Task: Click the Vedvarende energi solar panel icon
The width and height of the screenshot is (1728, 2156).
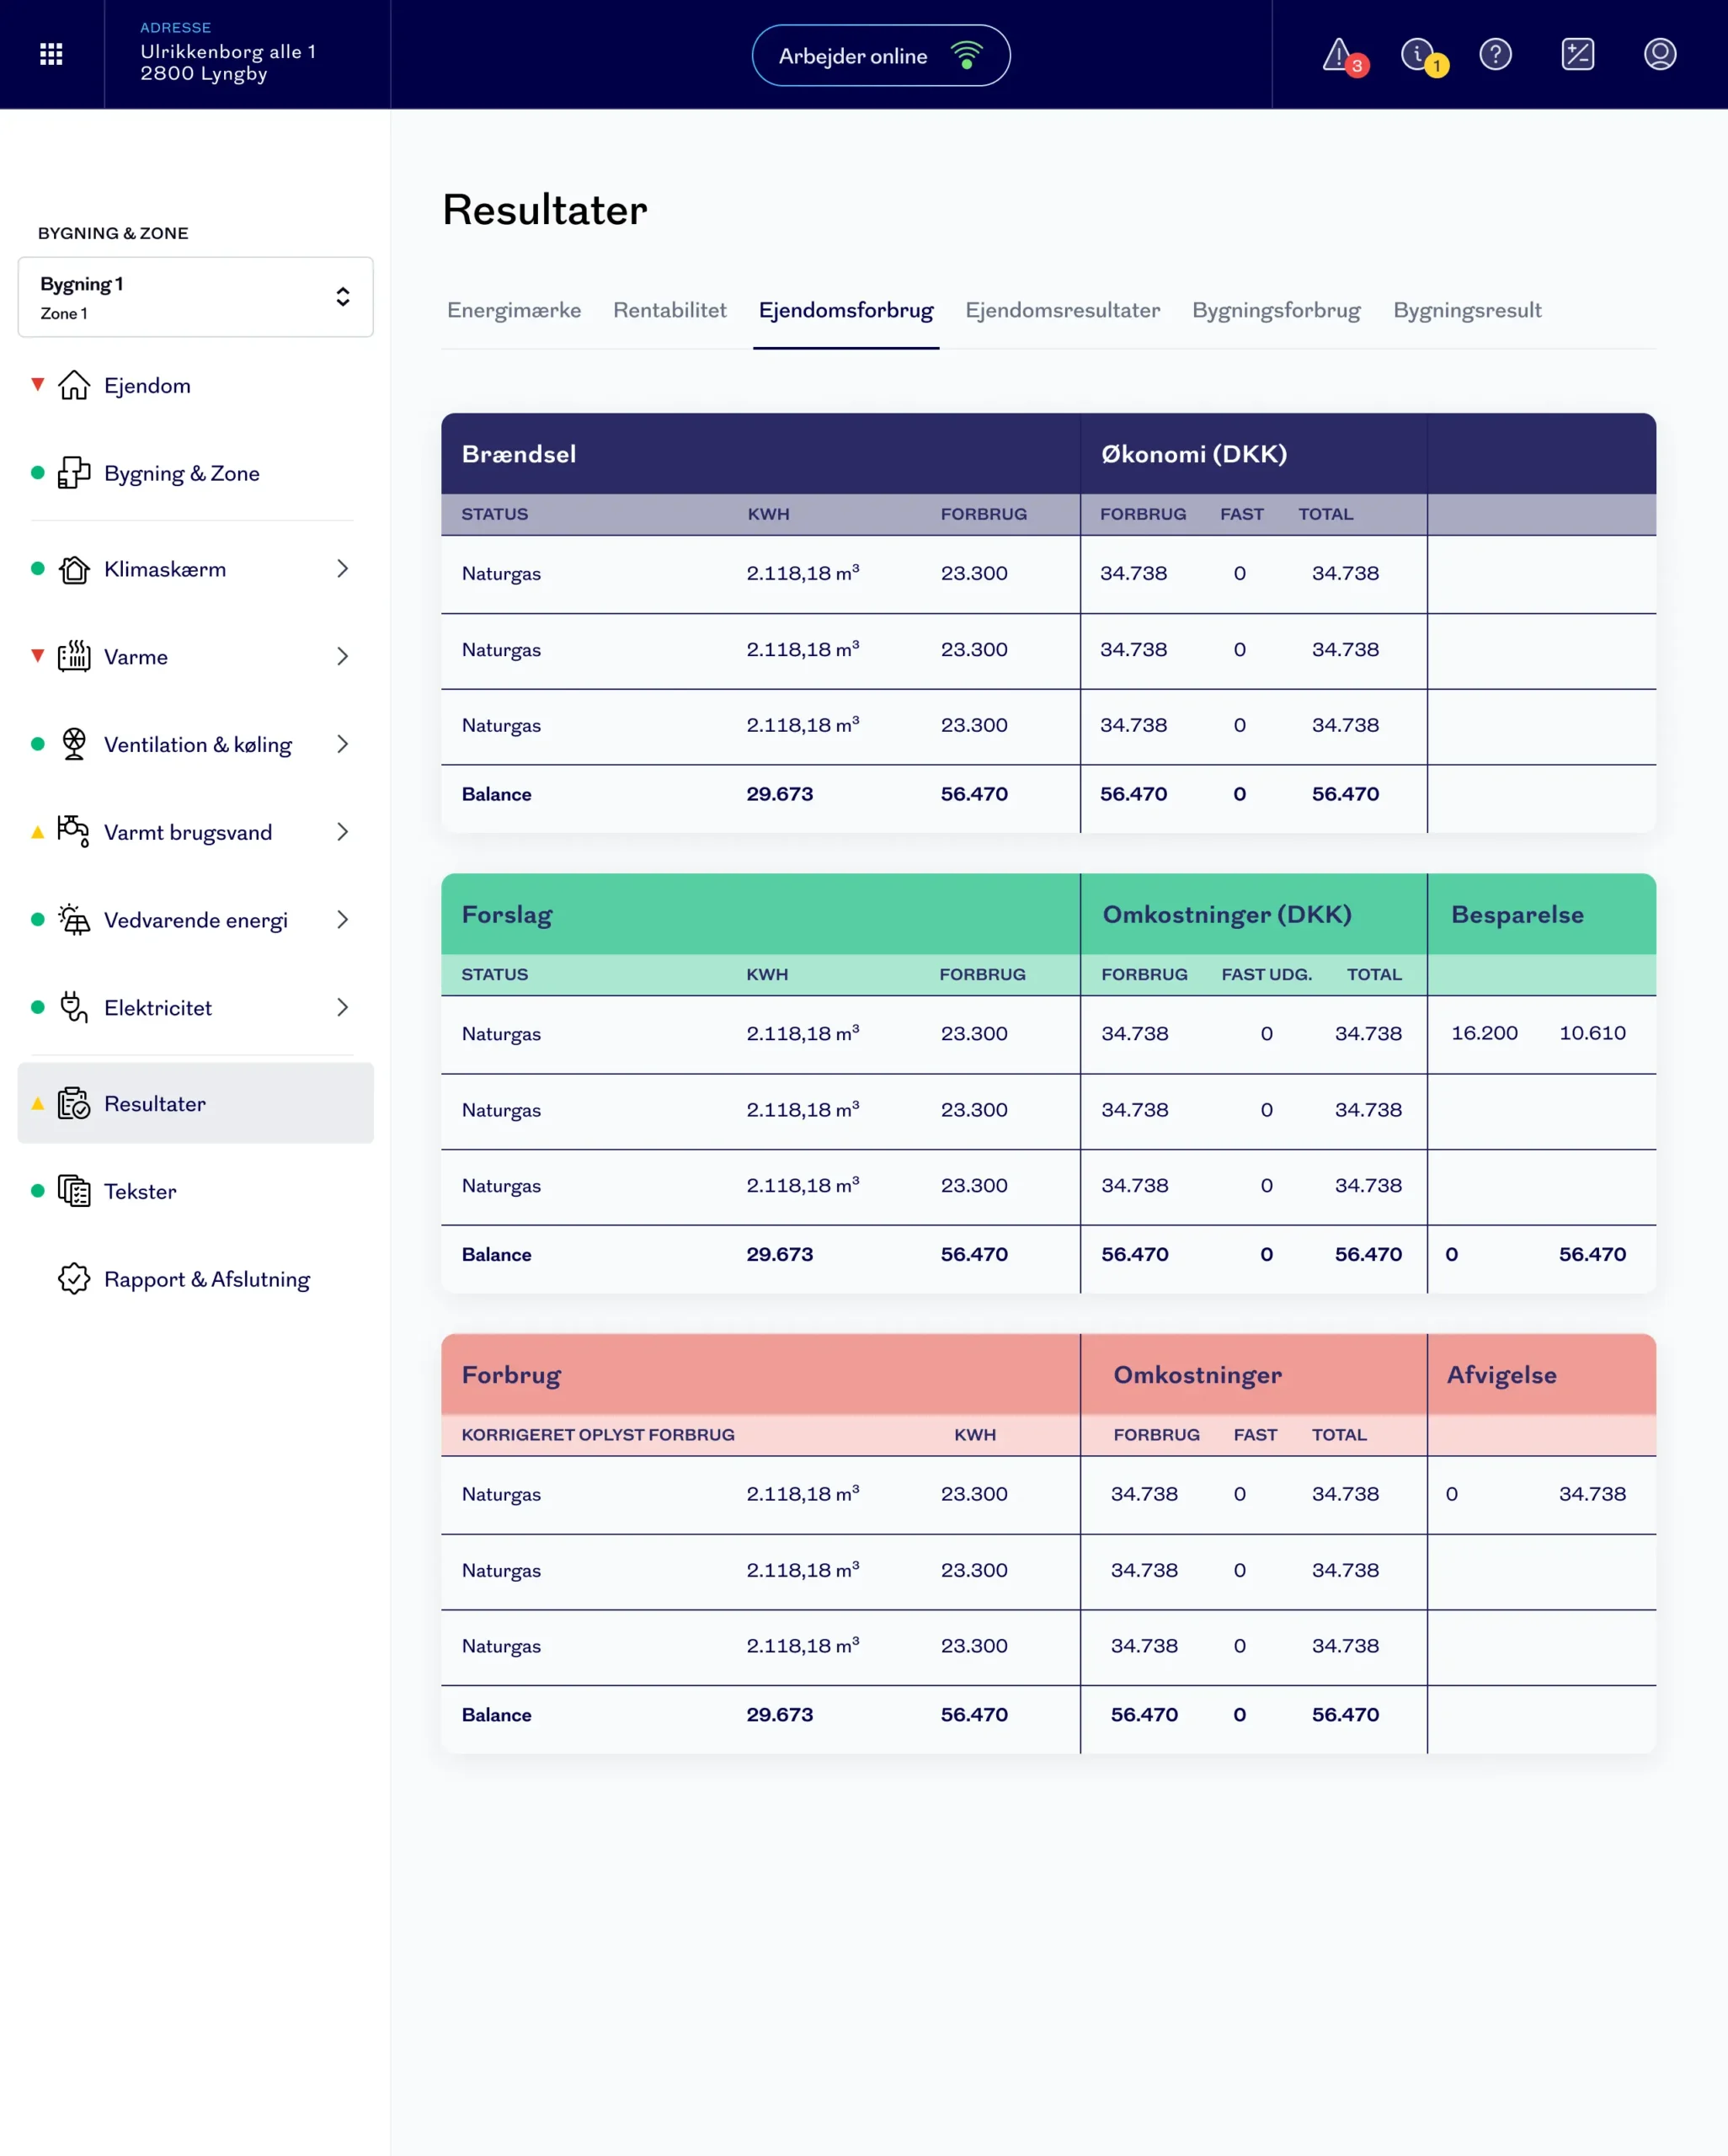Action: tap(74, 920)
